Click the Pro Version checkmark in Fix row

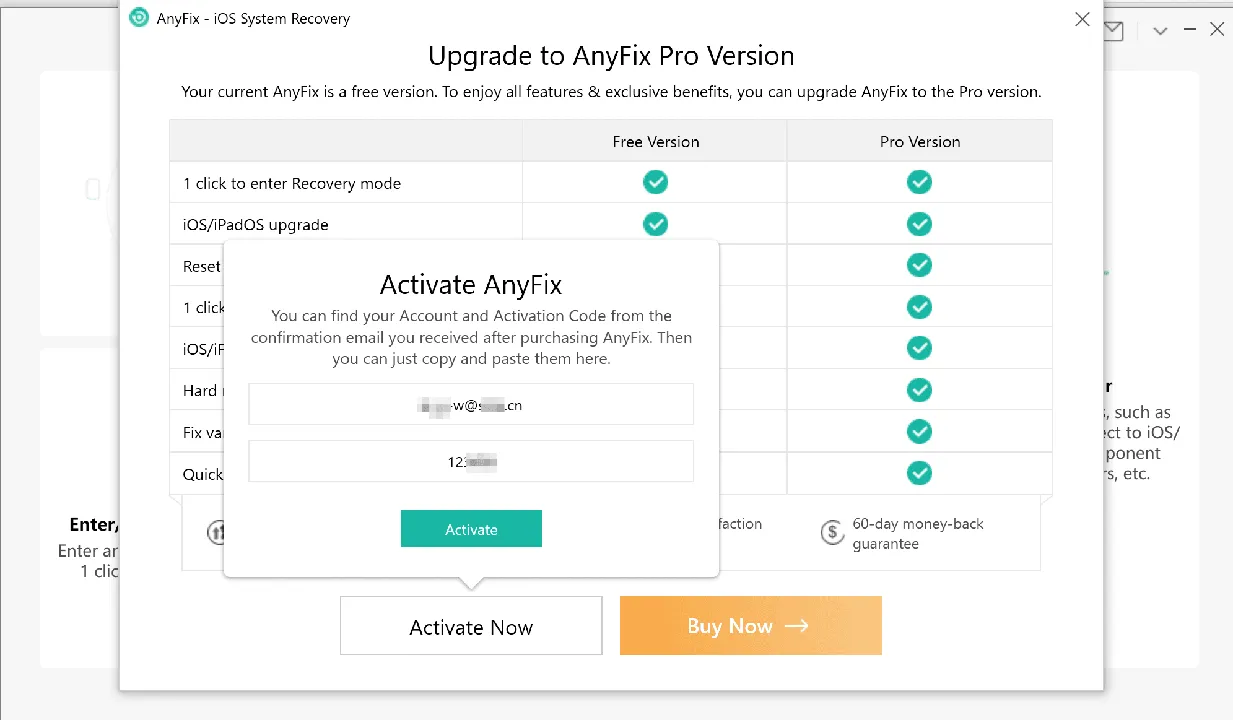(919, 431)
